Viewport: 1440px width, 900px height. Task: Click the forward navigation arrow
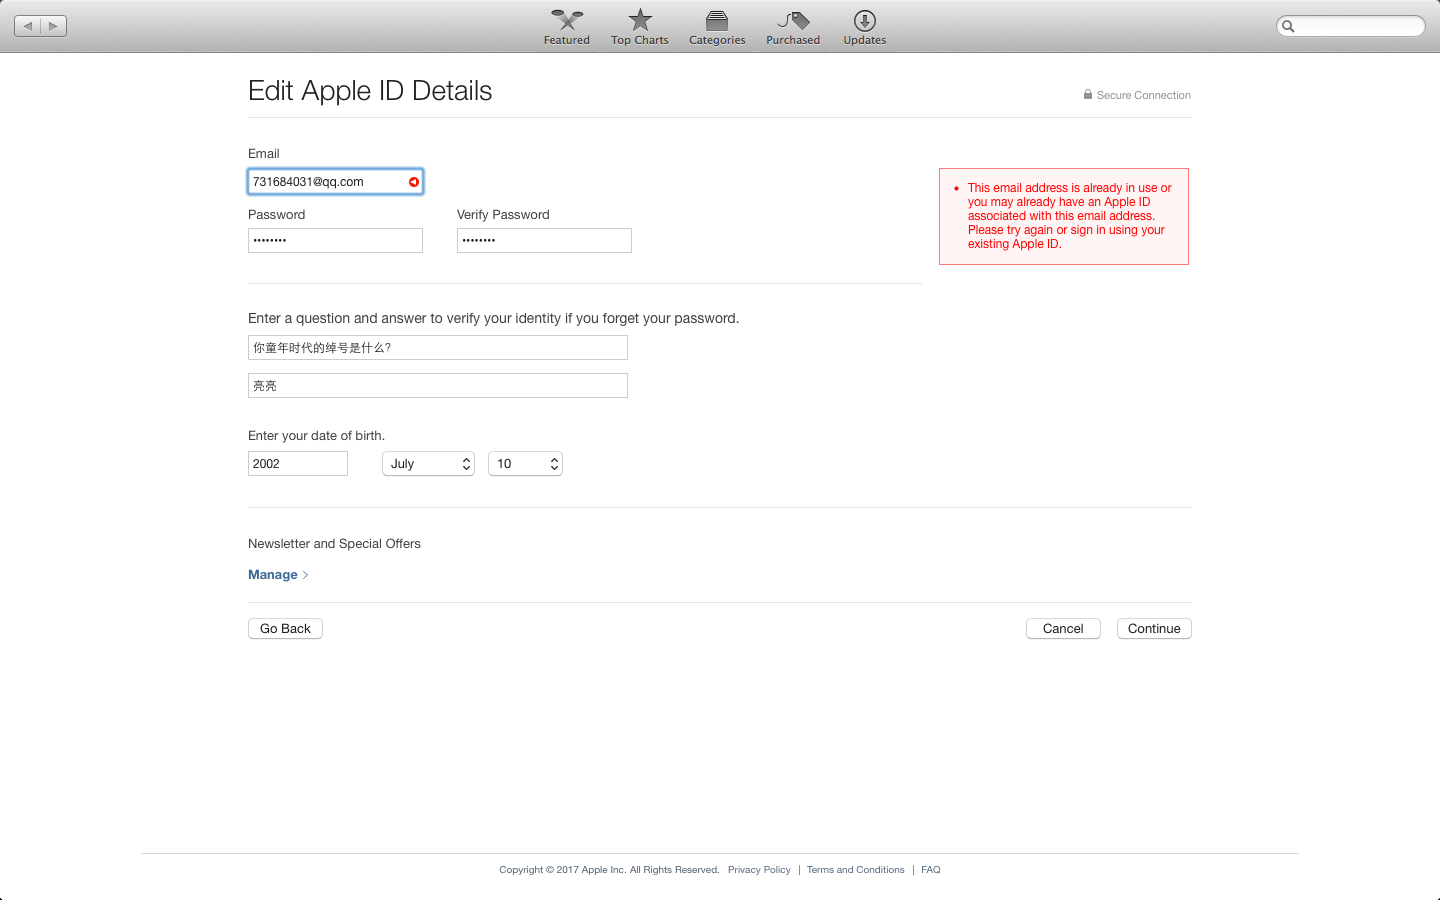coord(54,26)
